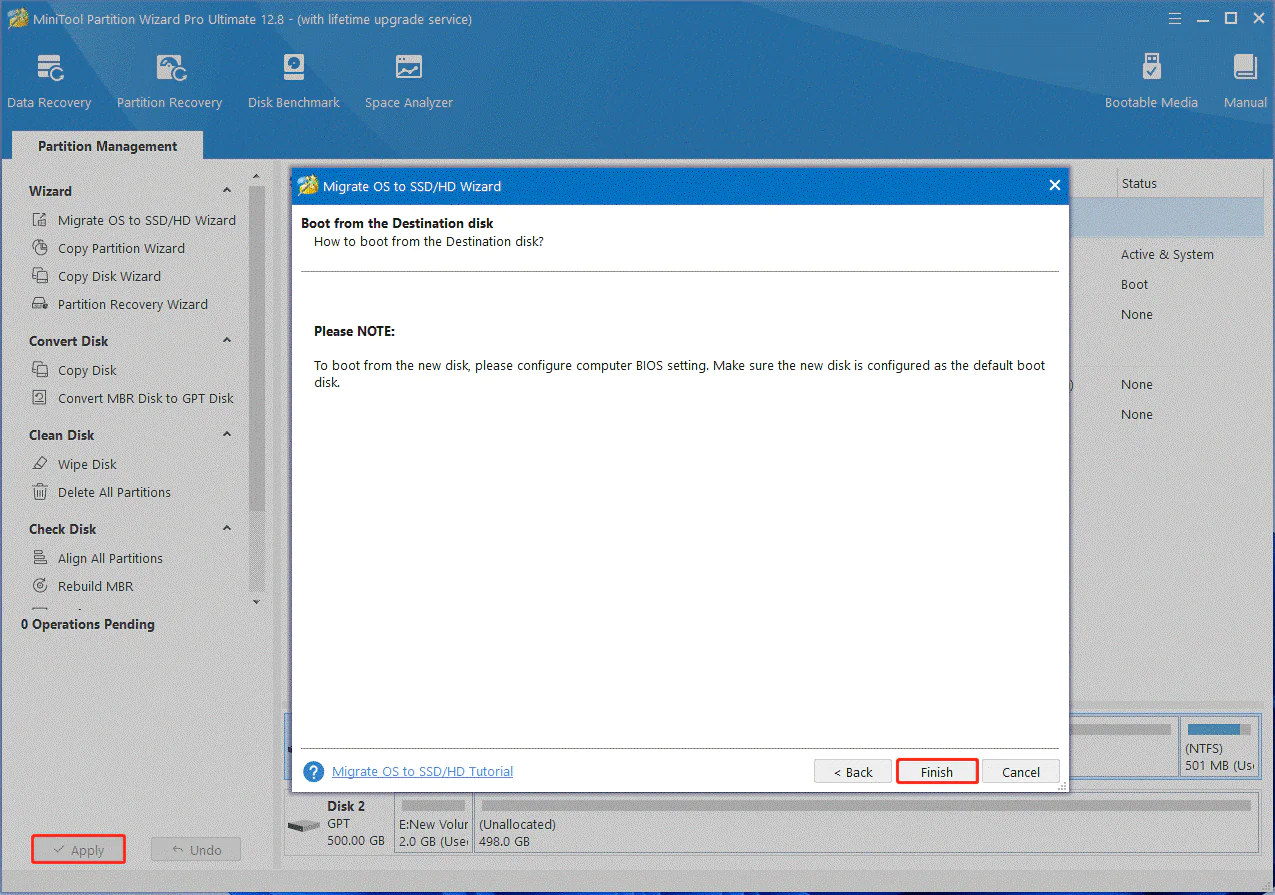The width and height of the screenshot is (1275, 895).
Task: Choose Convert MBR Disk to GPT Disk
Action: pyautogui.click(x=145, y=398)
